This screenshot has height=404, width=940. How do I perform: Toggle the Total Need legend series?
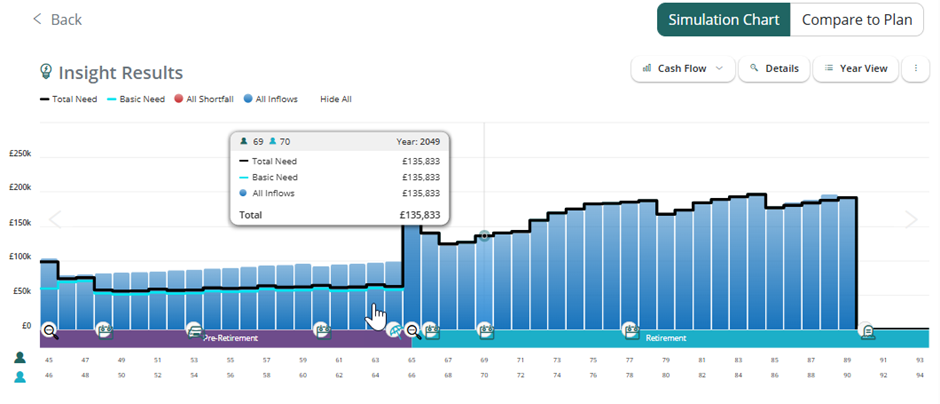69,99
